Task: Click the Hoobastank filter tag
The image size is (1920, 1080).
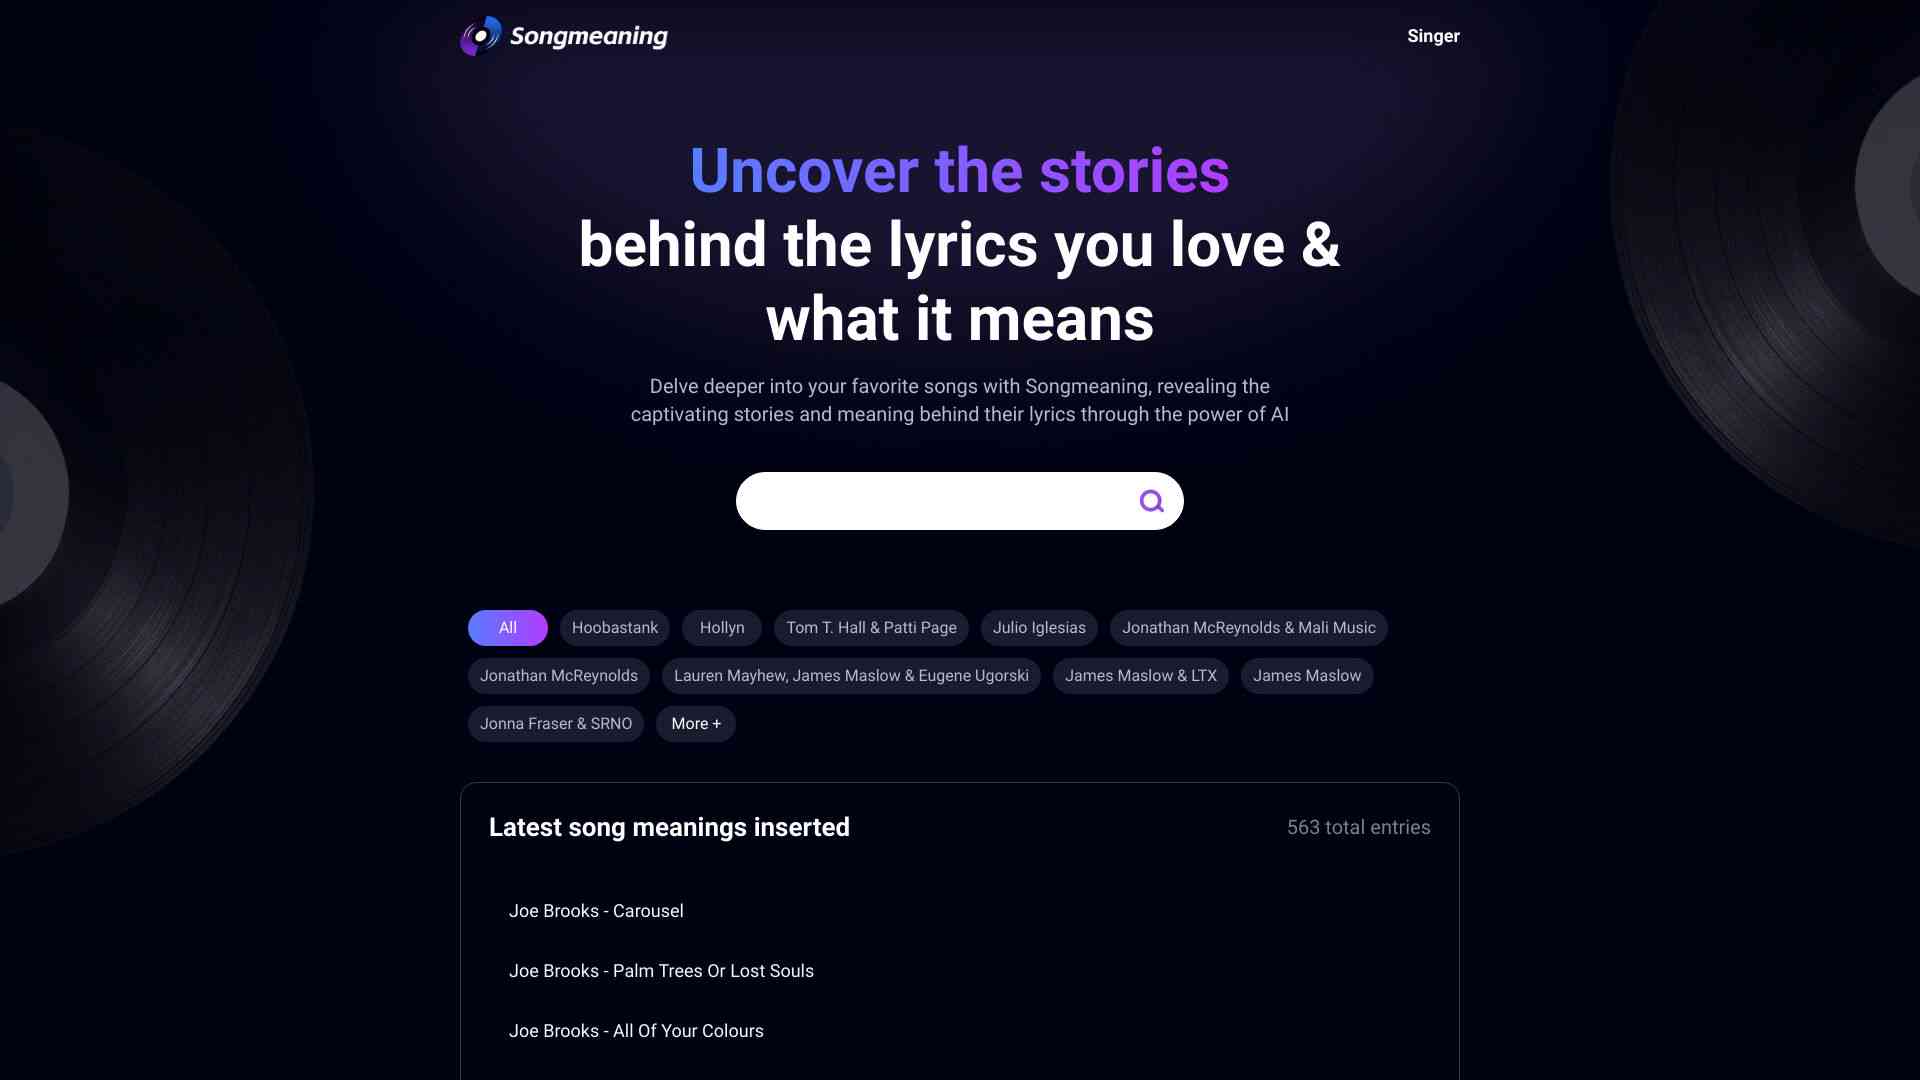Action: [x=615, y=628]
